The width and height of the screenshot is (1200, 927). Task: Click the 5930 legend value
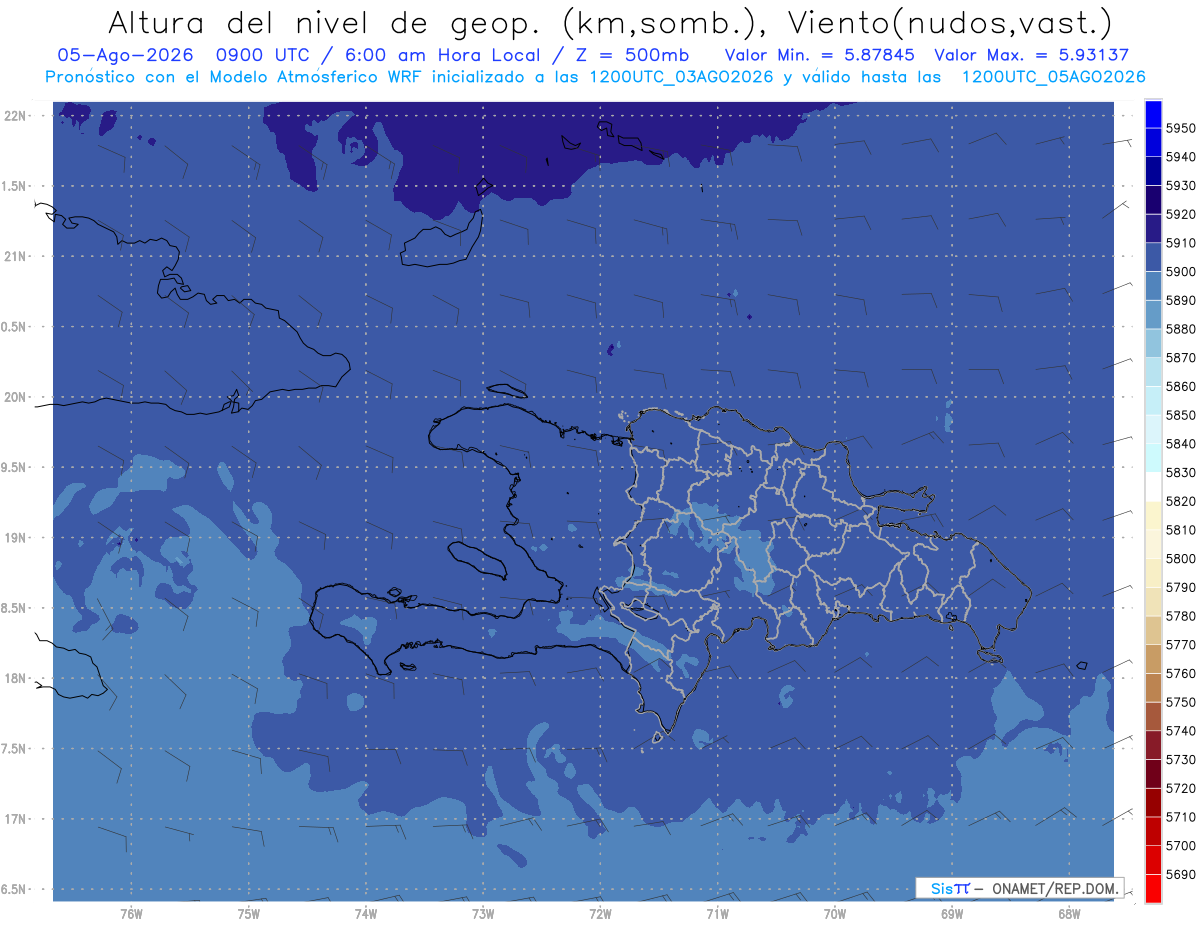coord(1179,186)
